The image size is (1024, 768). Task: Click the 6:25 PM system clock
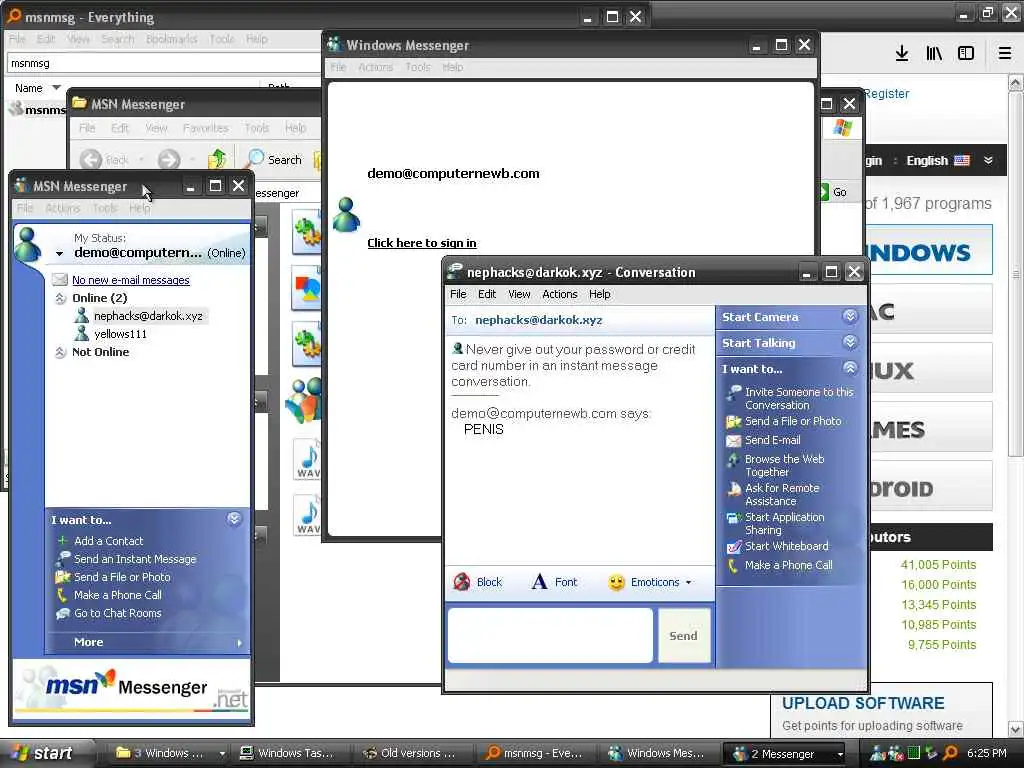(987, 753)
